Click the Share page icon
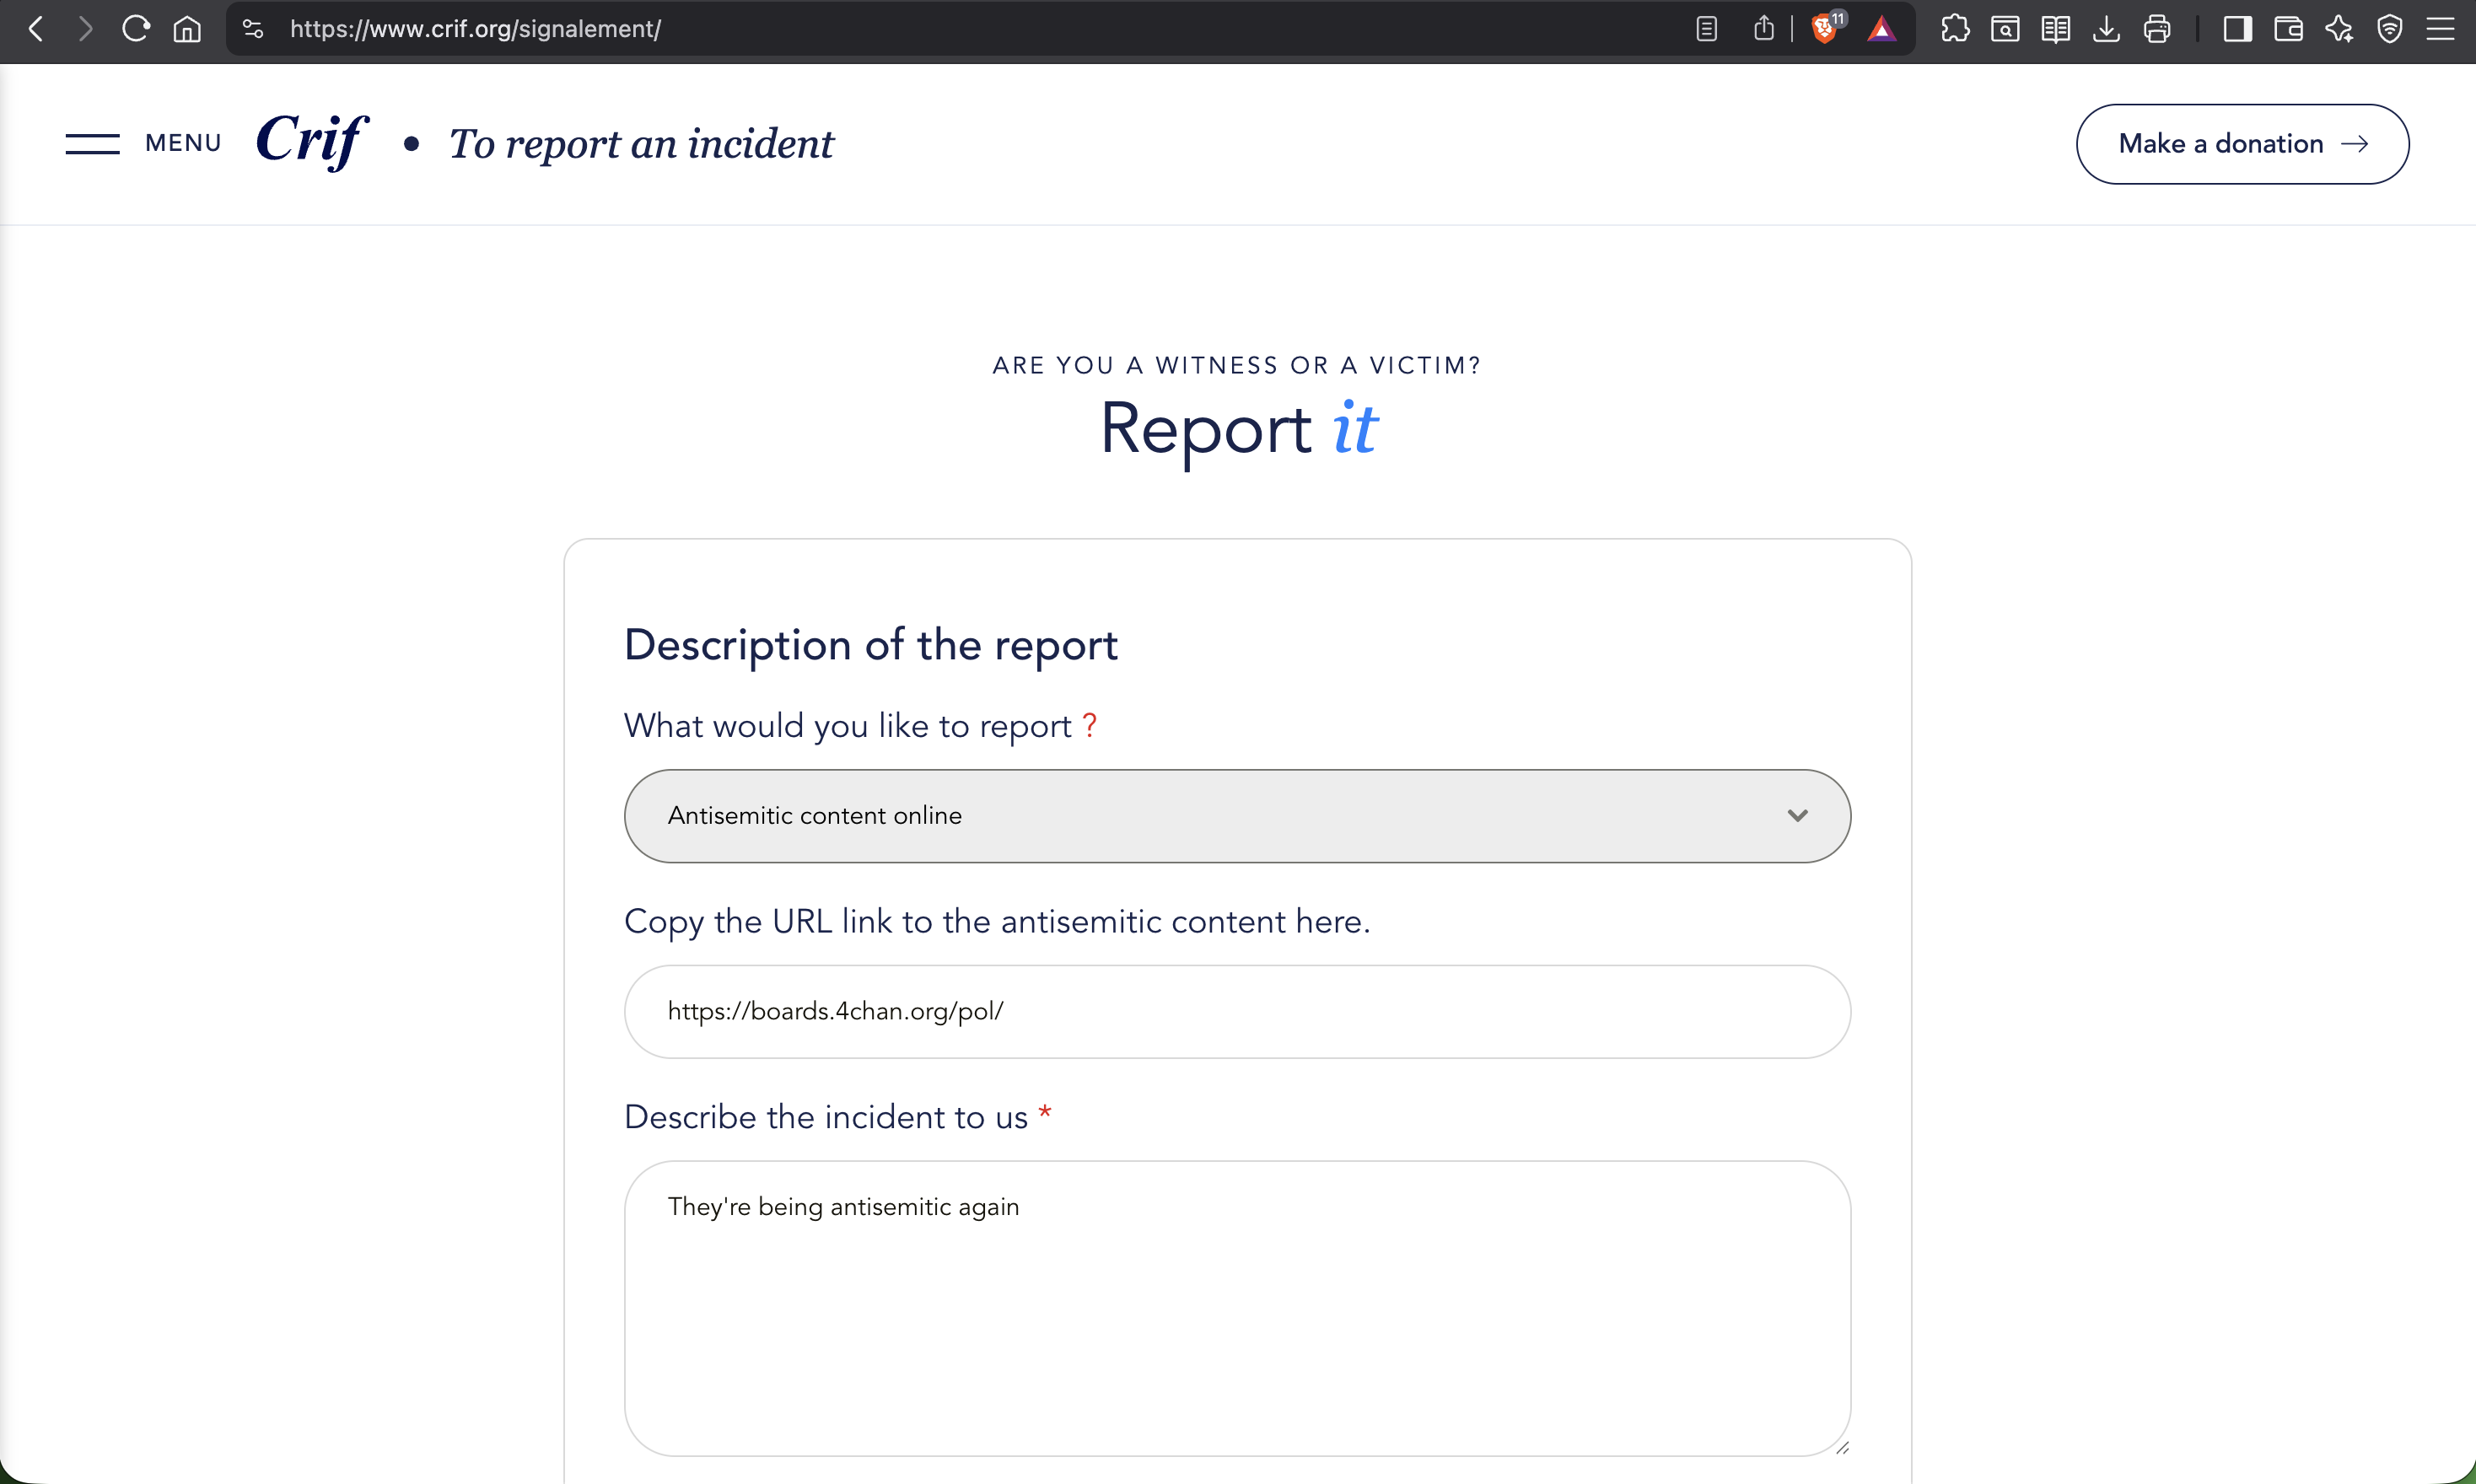 tap(1764, 29)
